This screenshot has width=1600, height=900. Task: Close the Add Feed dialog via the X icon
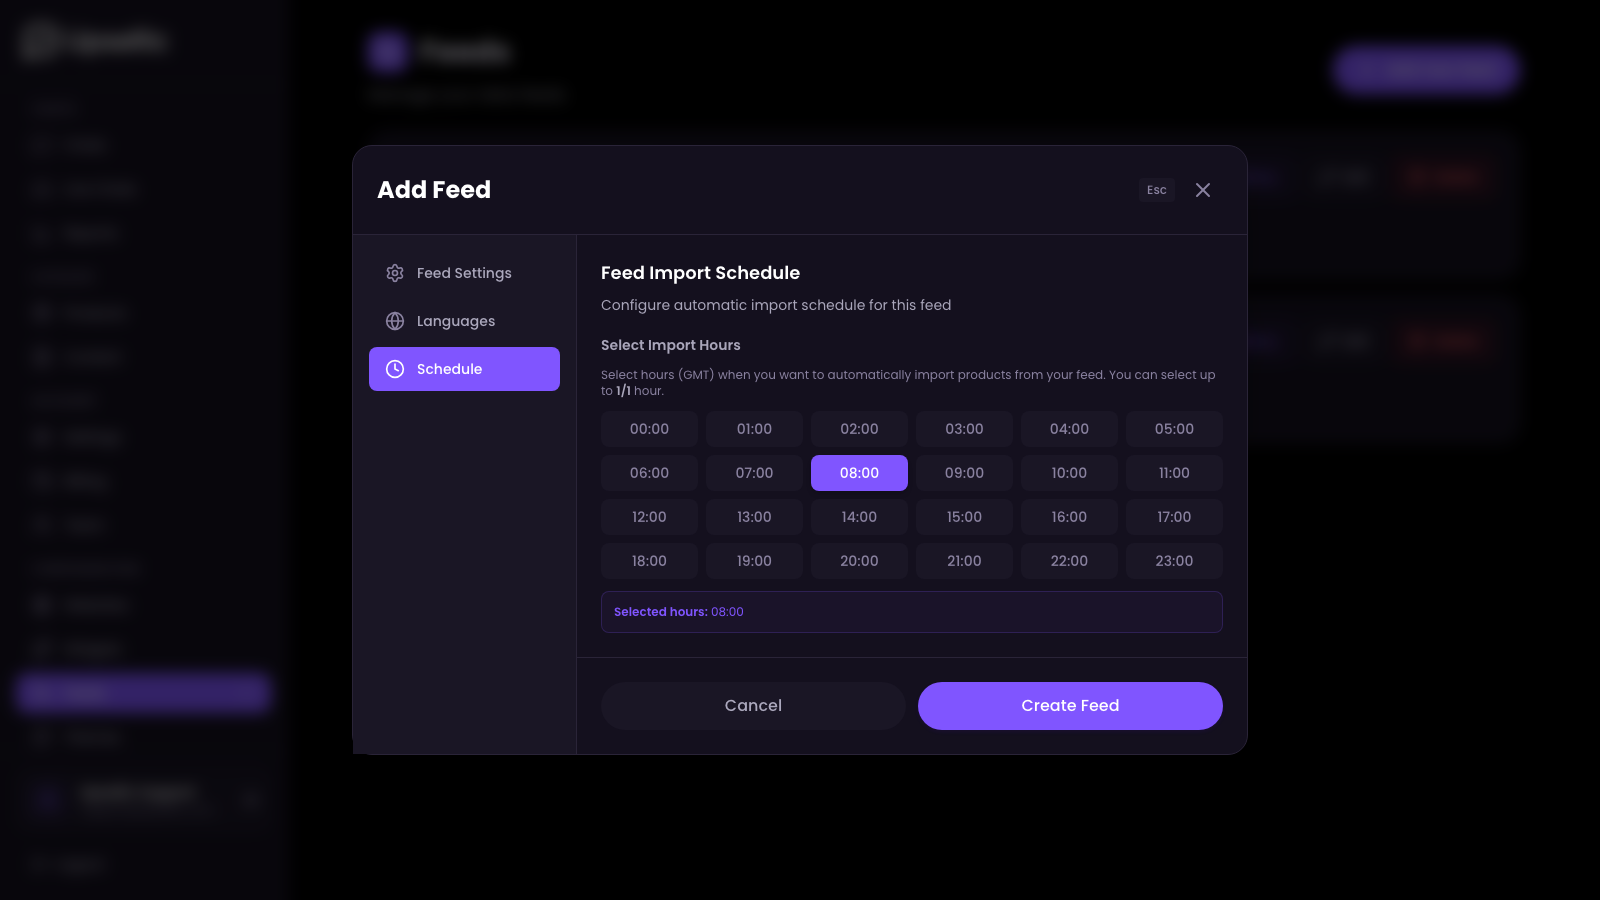click(x=1203, y=190)
